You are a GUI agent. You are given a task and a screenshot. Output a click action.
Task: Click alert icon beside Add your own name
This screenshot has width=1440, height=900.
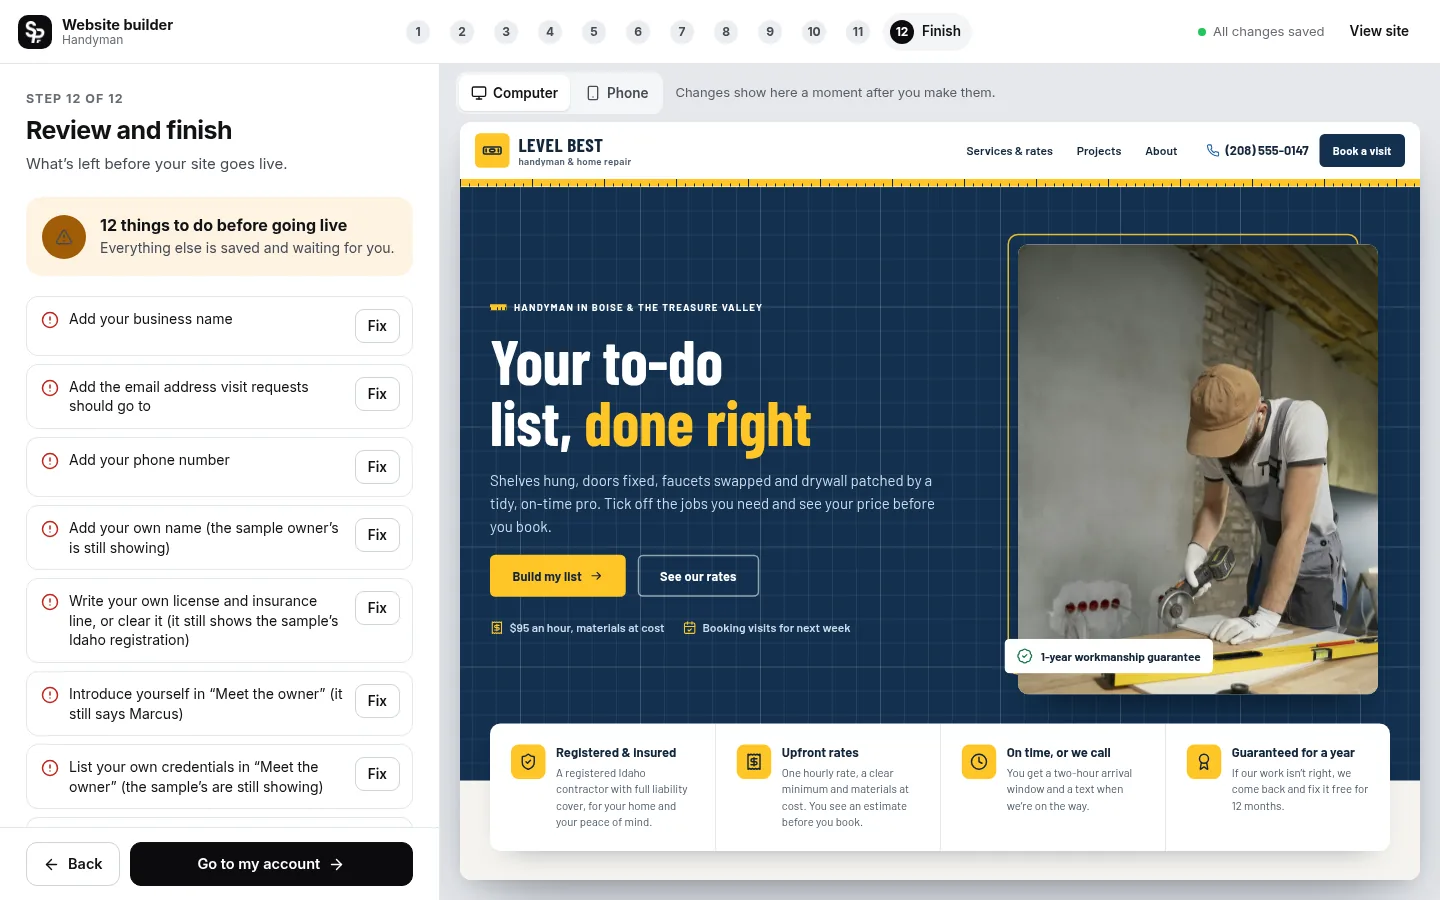tap(50, 529)
